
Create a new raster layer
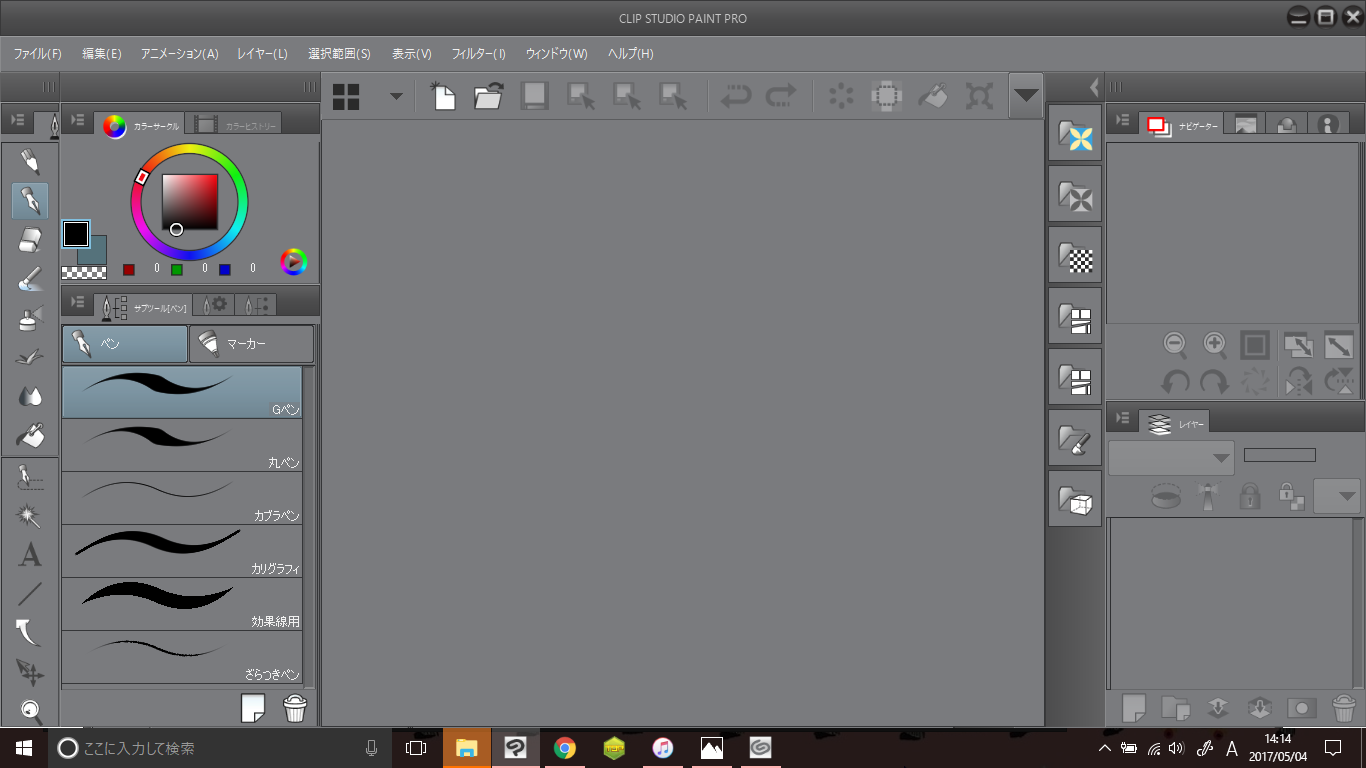(1133, 708)
